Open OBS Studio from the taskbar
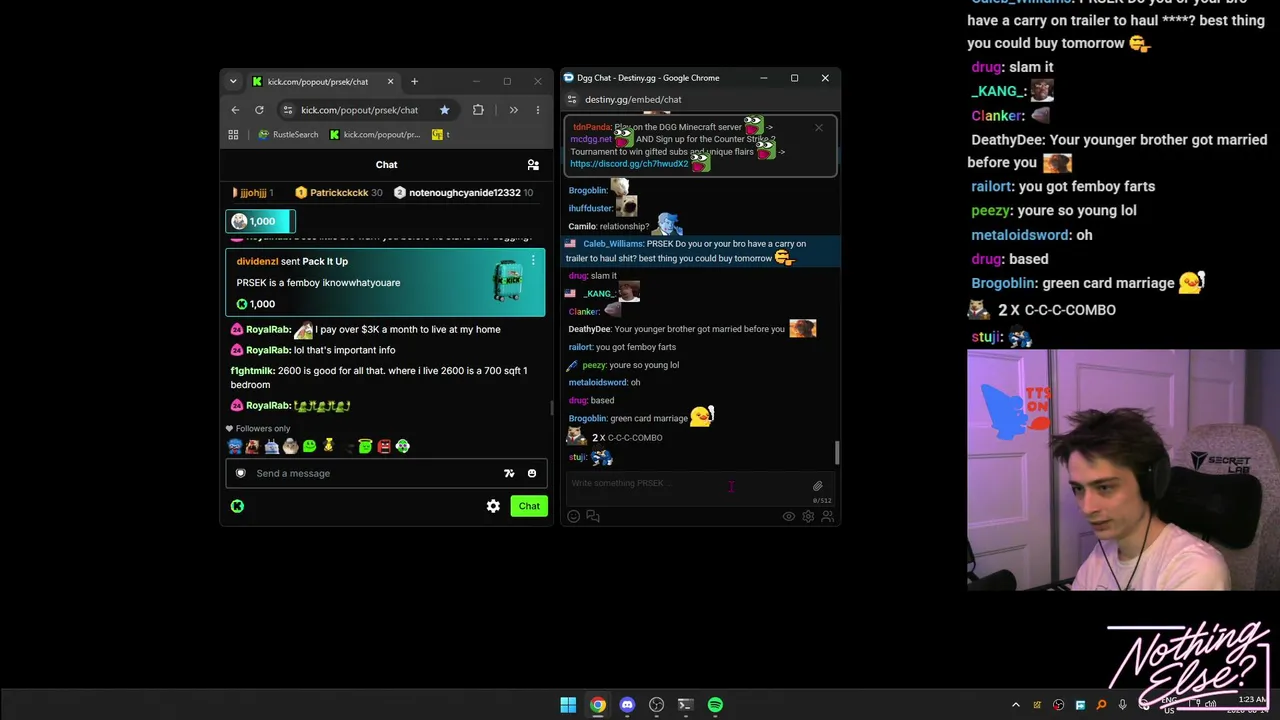The image size is (1280, 720). point(656,705)
